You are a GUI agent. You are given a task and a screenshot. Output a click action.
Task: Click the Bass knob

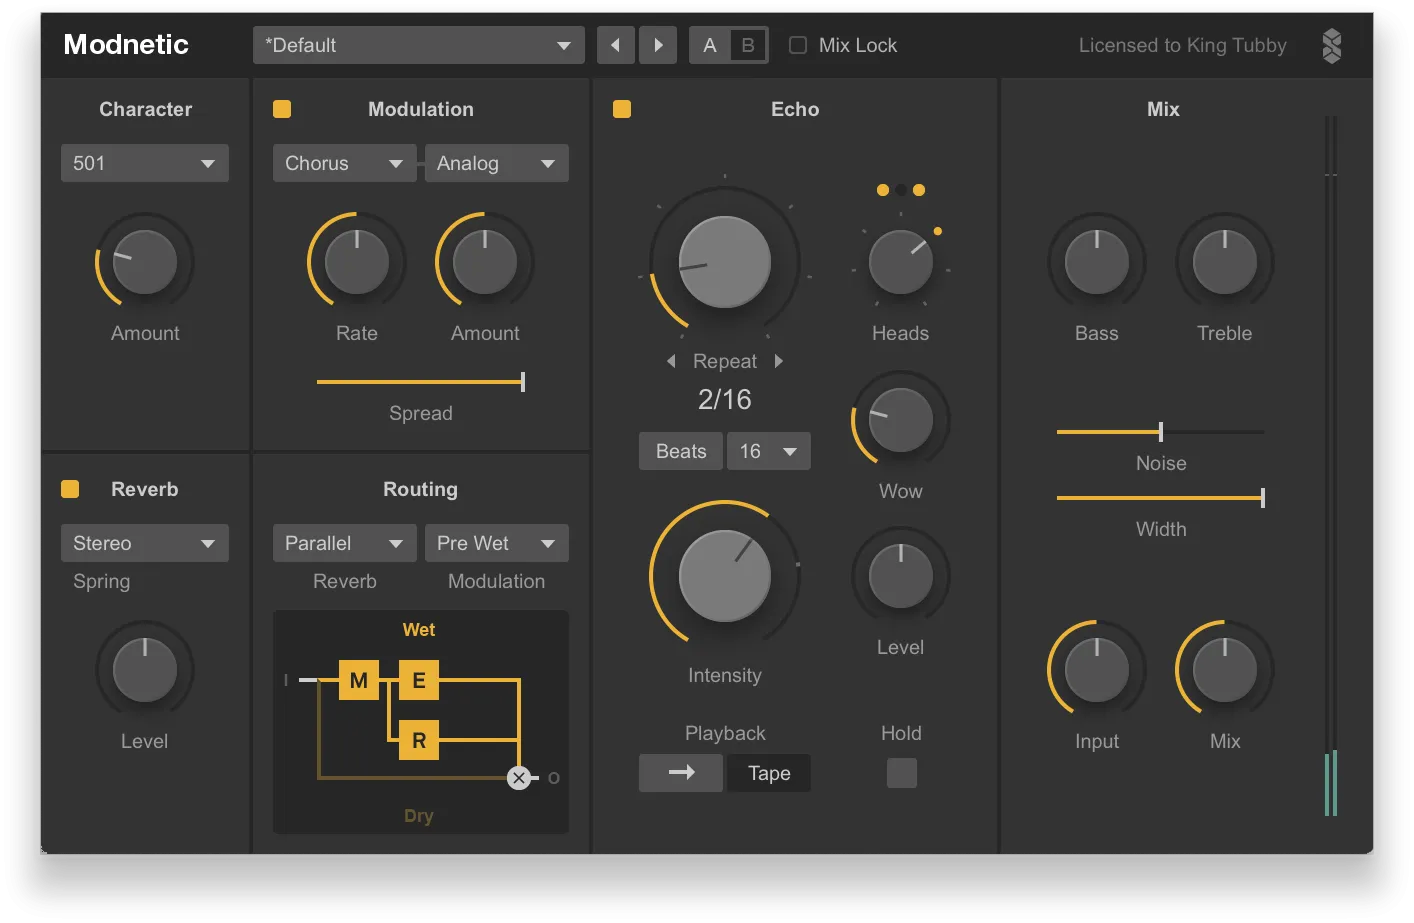pos(1097,262)
